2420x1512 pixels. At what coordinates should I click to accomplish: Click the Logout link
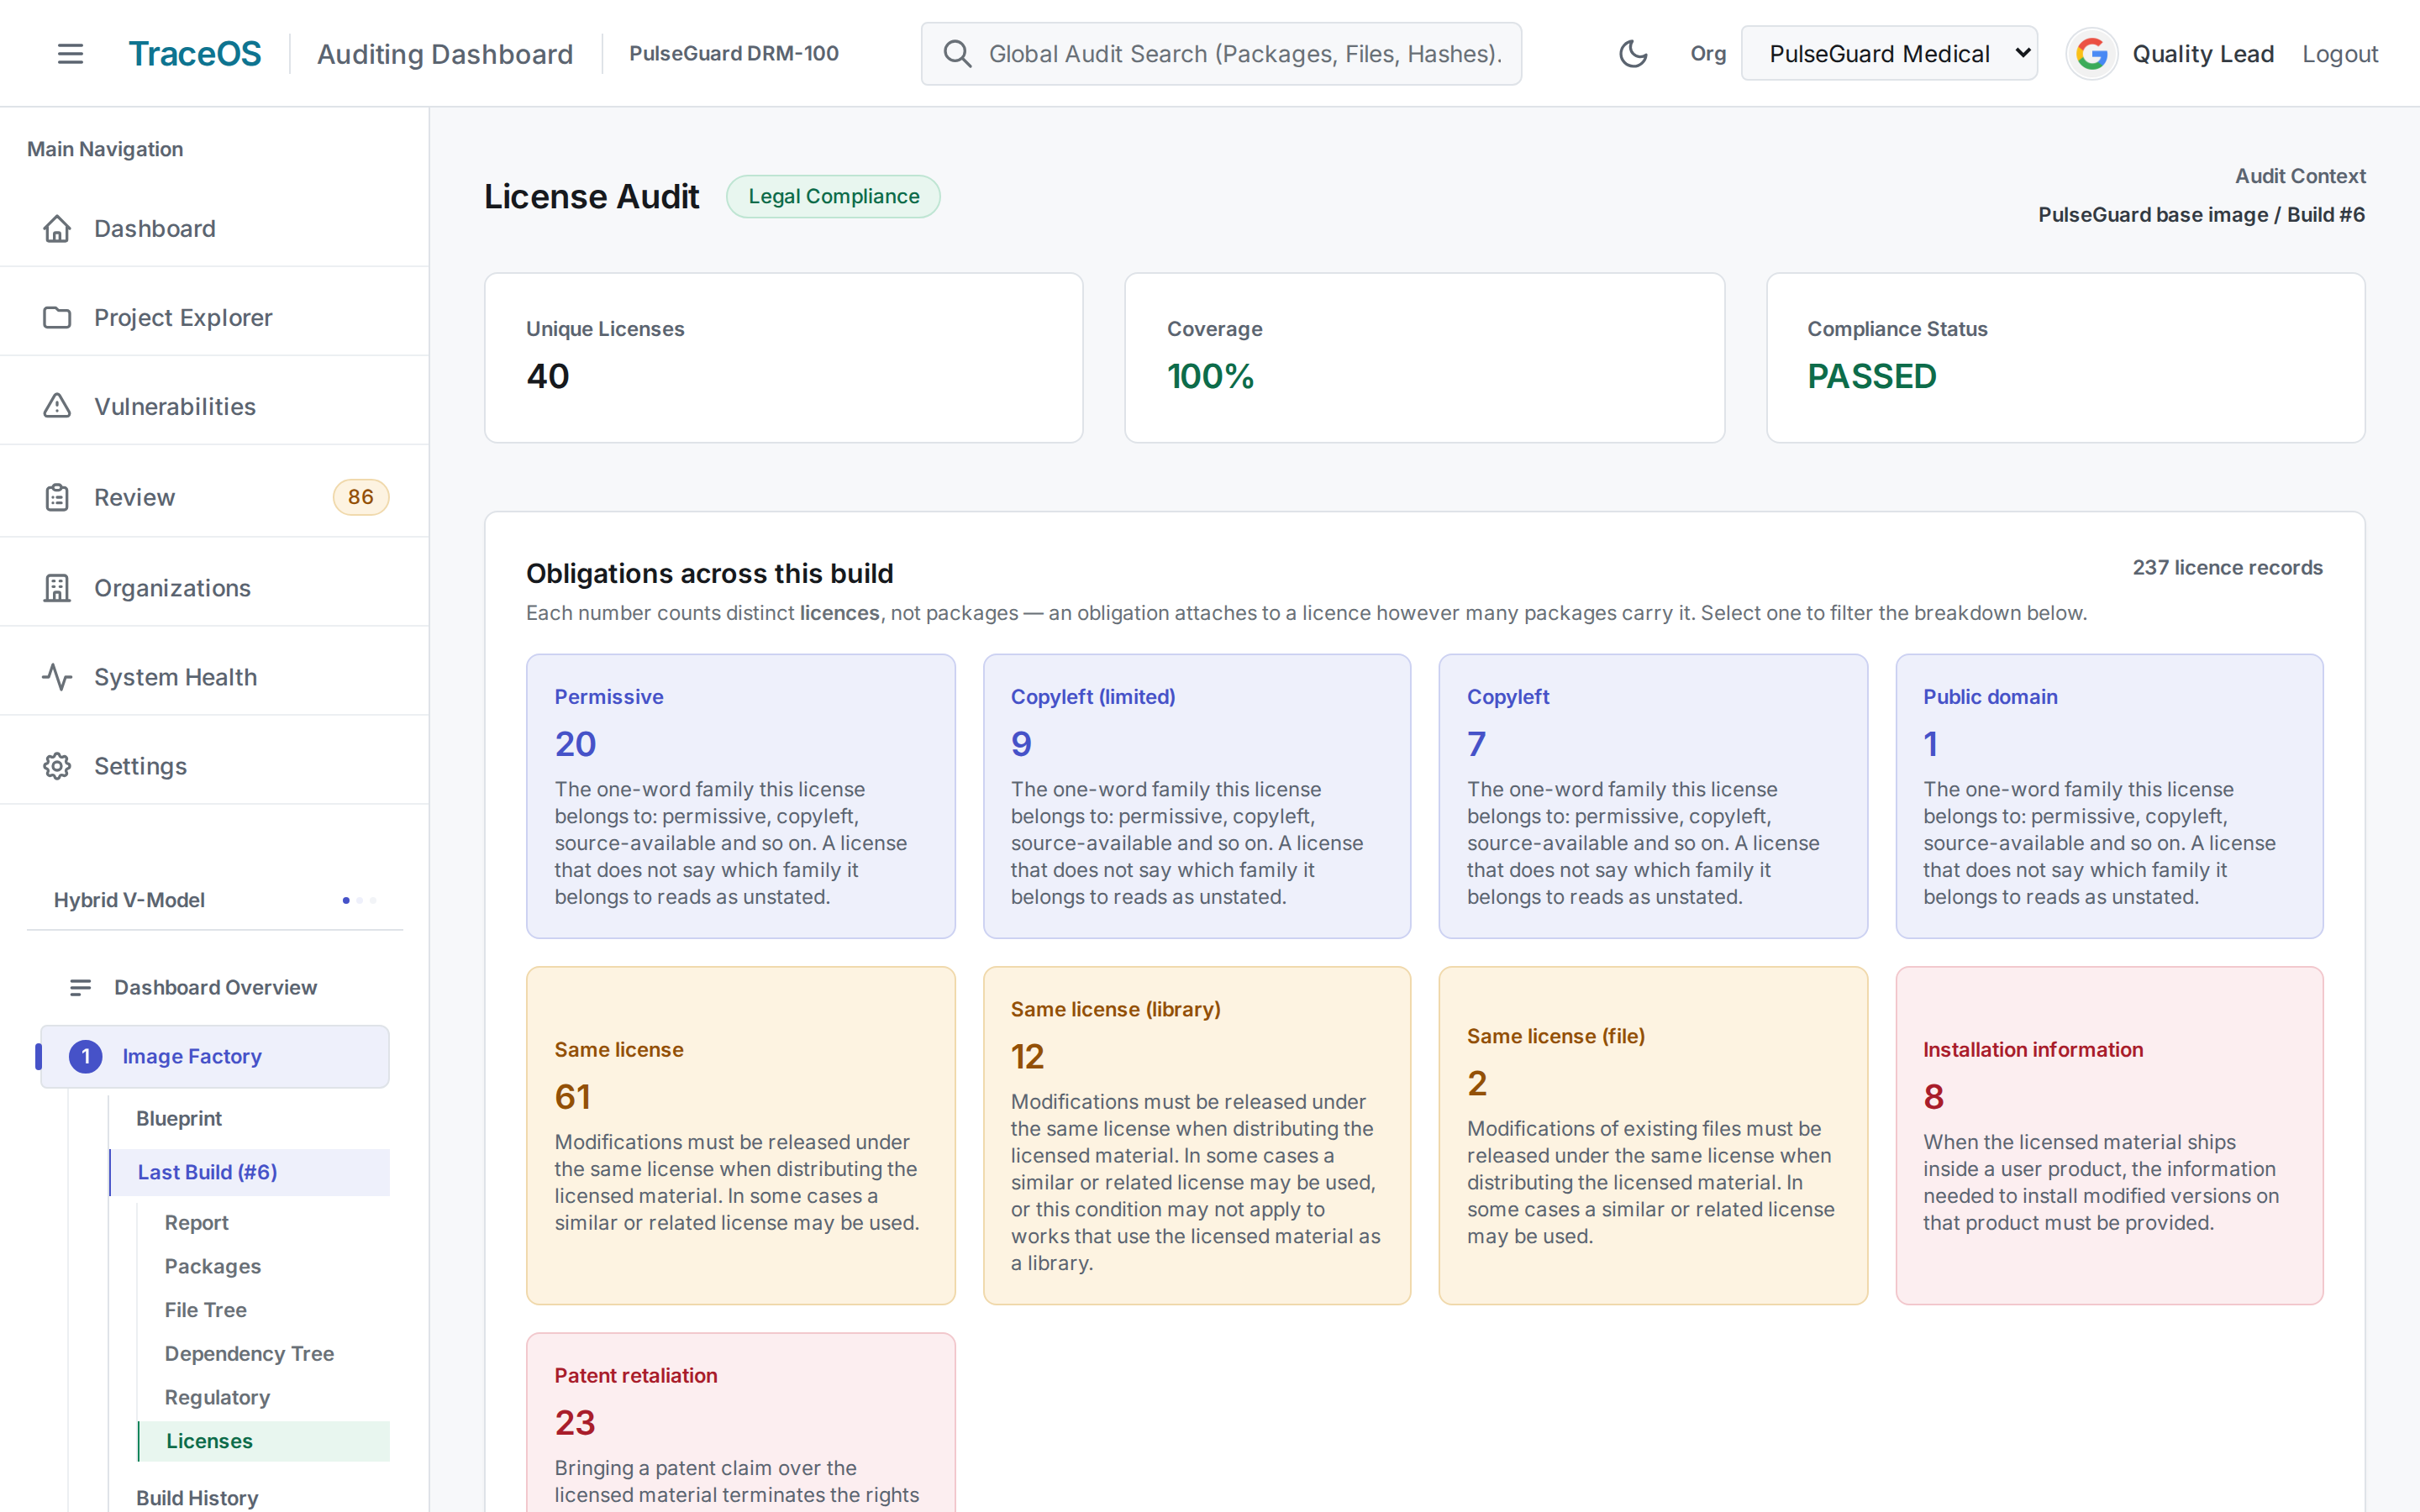[2340, 54]
